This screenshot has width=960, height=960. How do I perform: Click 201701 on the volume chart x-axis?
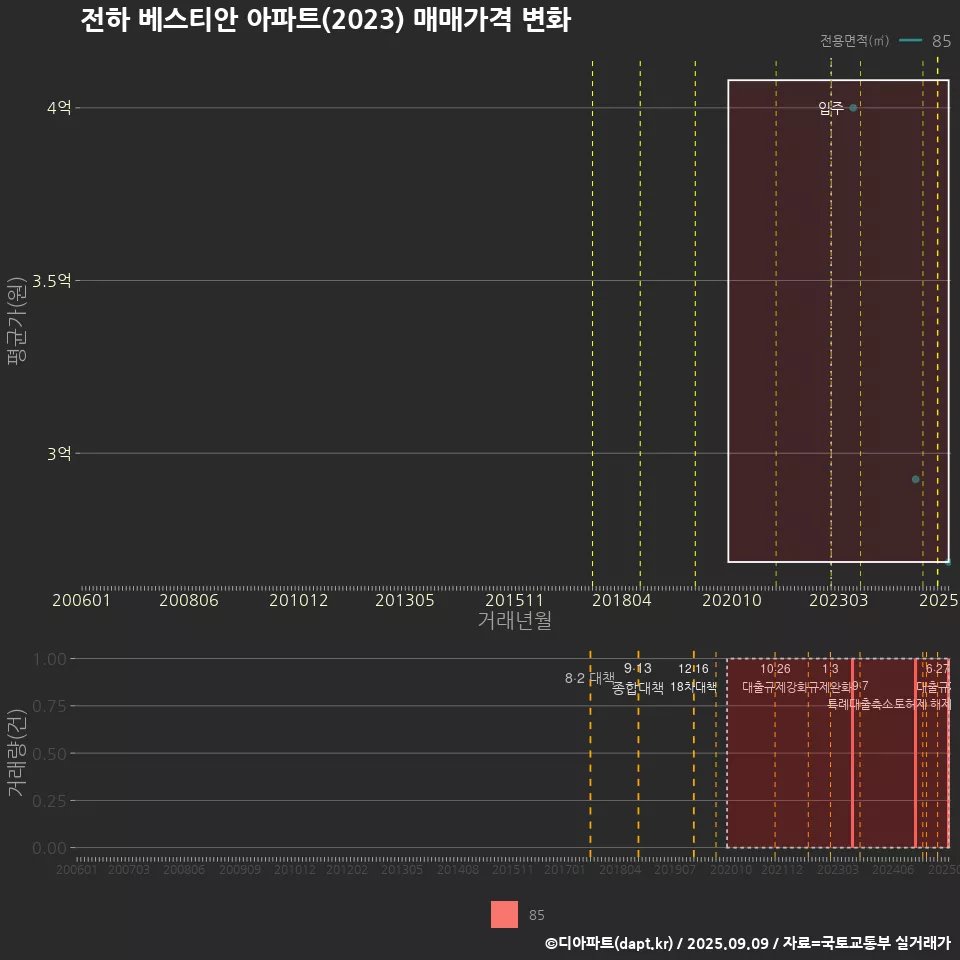pos(564,869)
